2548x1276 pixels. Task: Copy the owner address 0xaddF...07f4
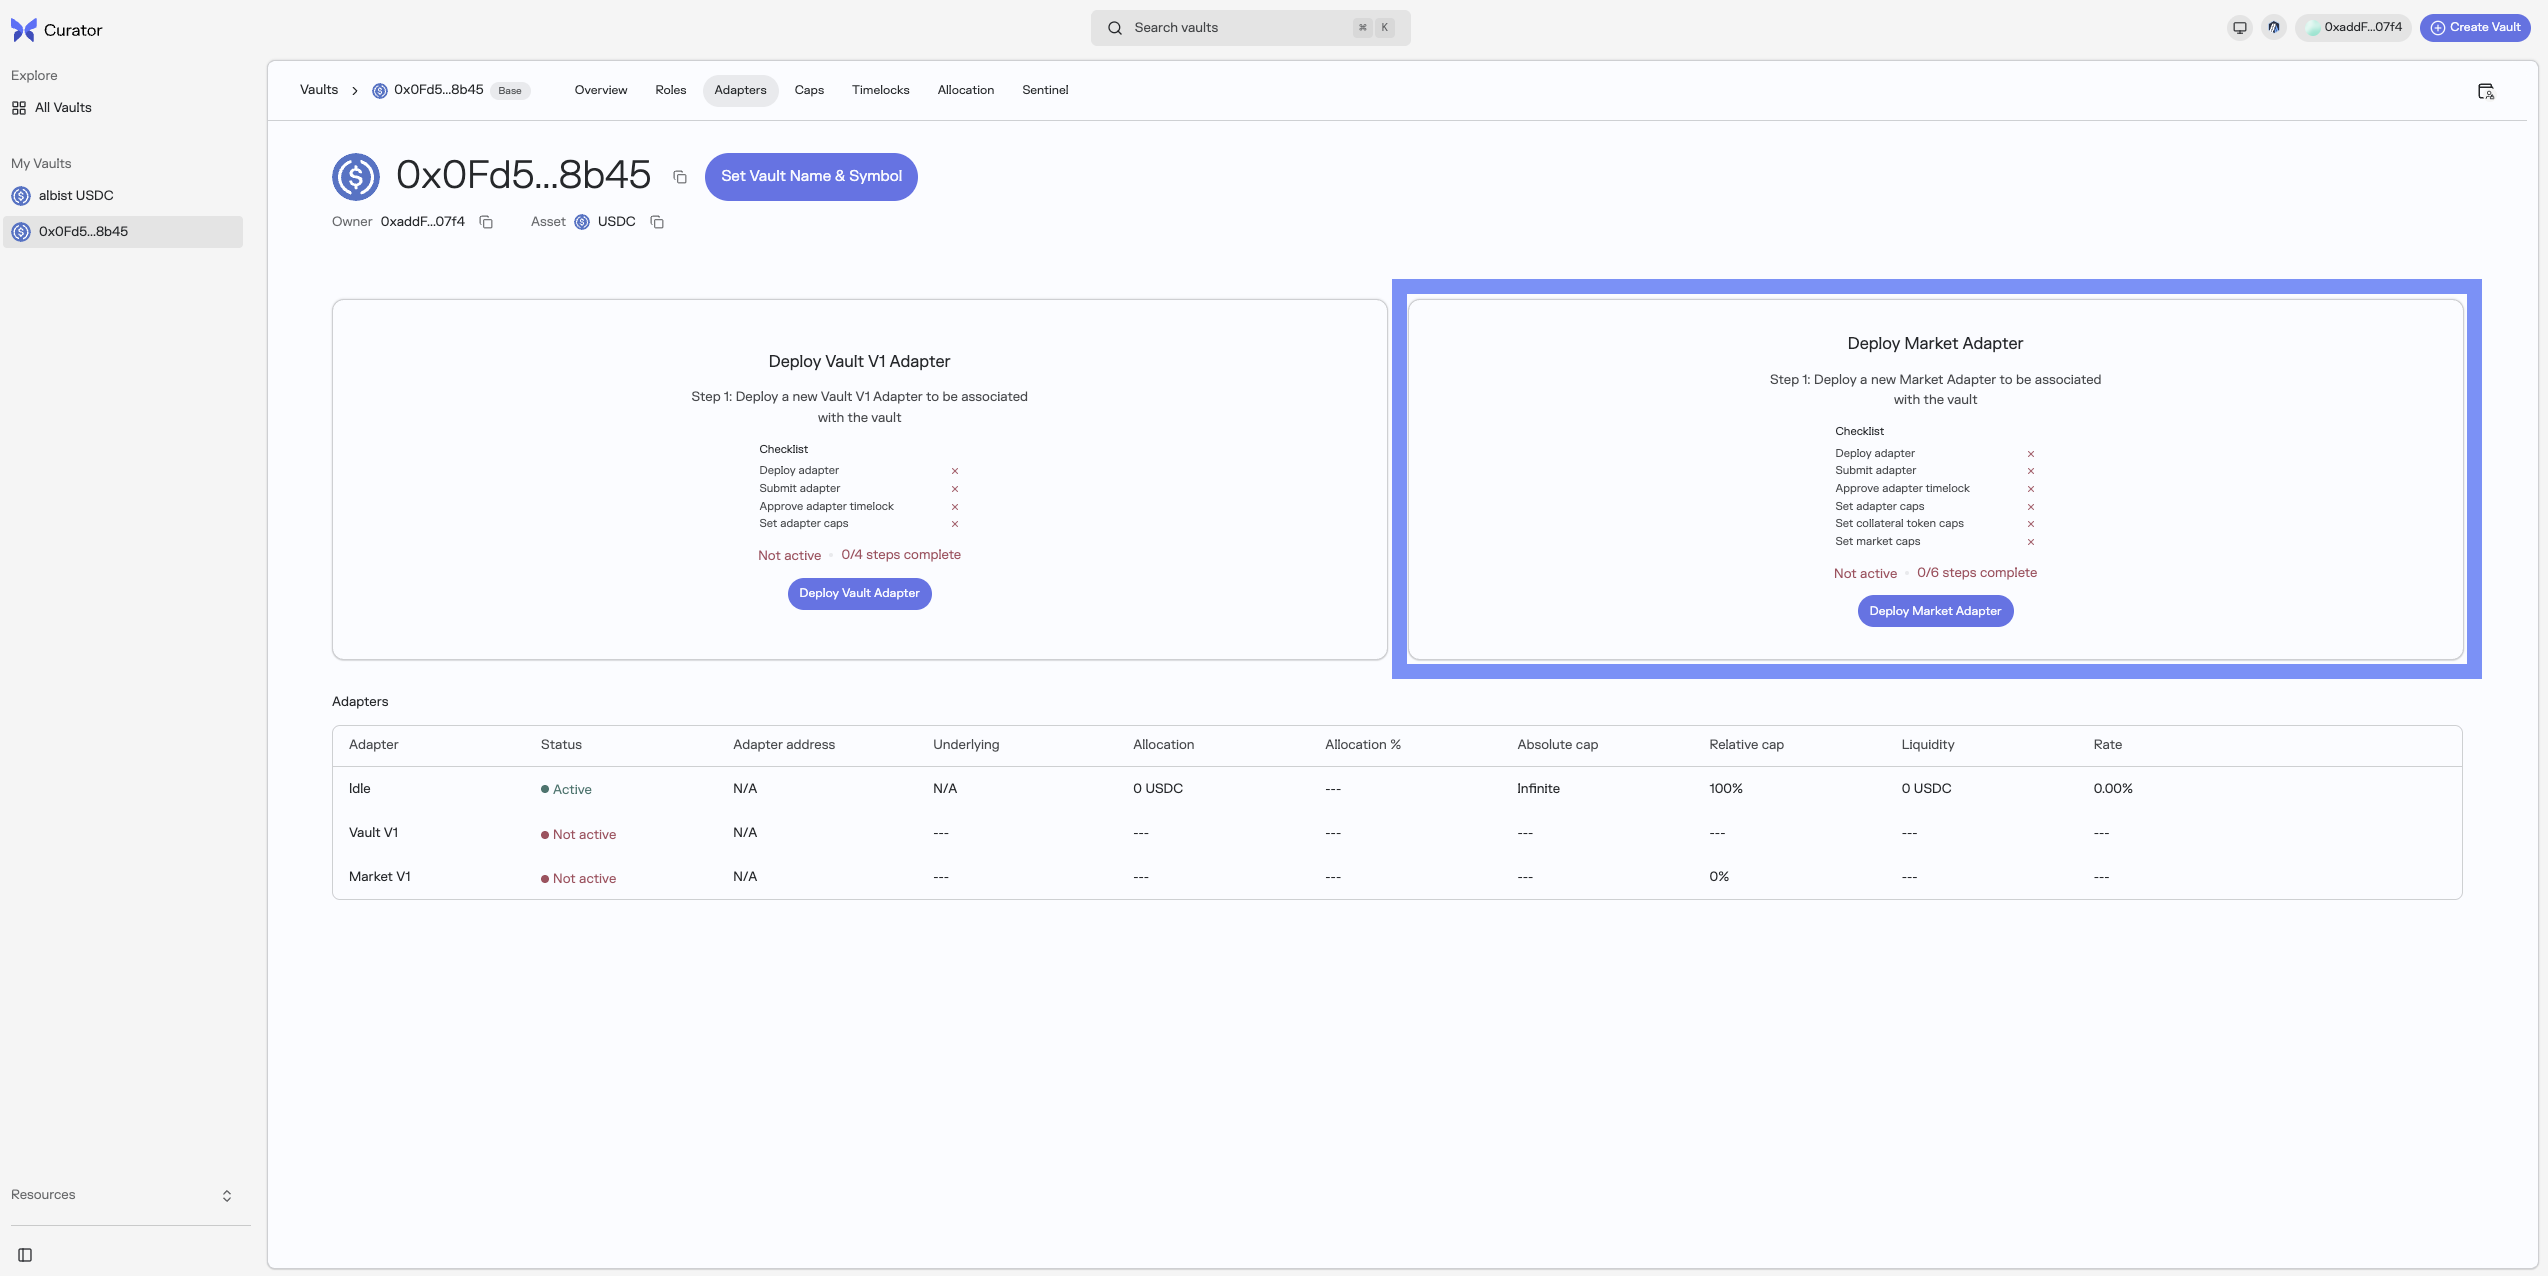click(x=486, y=222)
